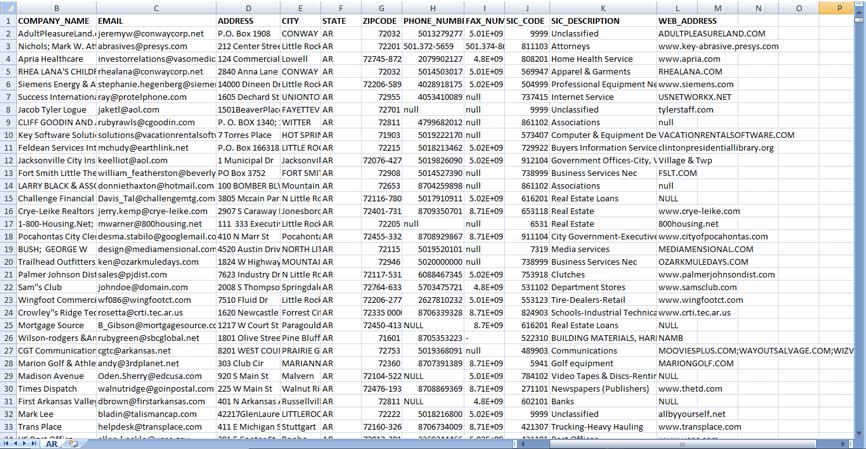Click the SIC_CODE header cell
The image size is (866, 449).
[527, 21]
